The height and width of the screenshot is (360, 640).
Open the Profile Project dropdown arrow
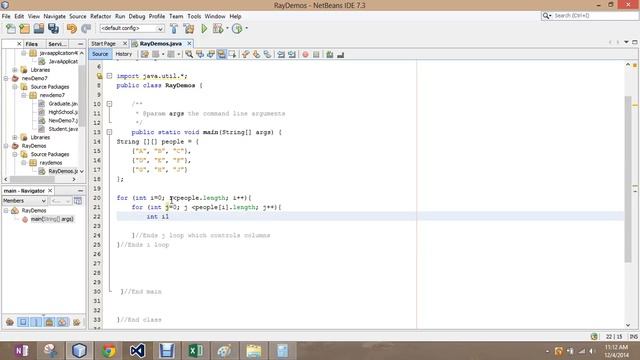tap(246, 29)
